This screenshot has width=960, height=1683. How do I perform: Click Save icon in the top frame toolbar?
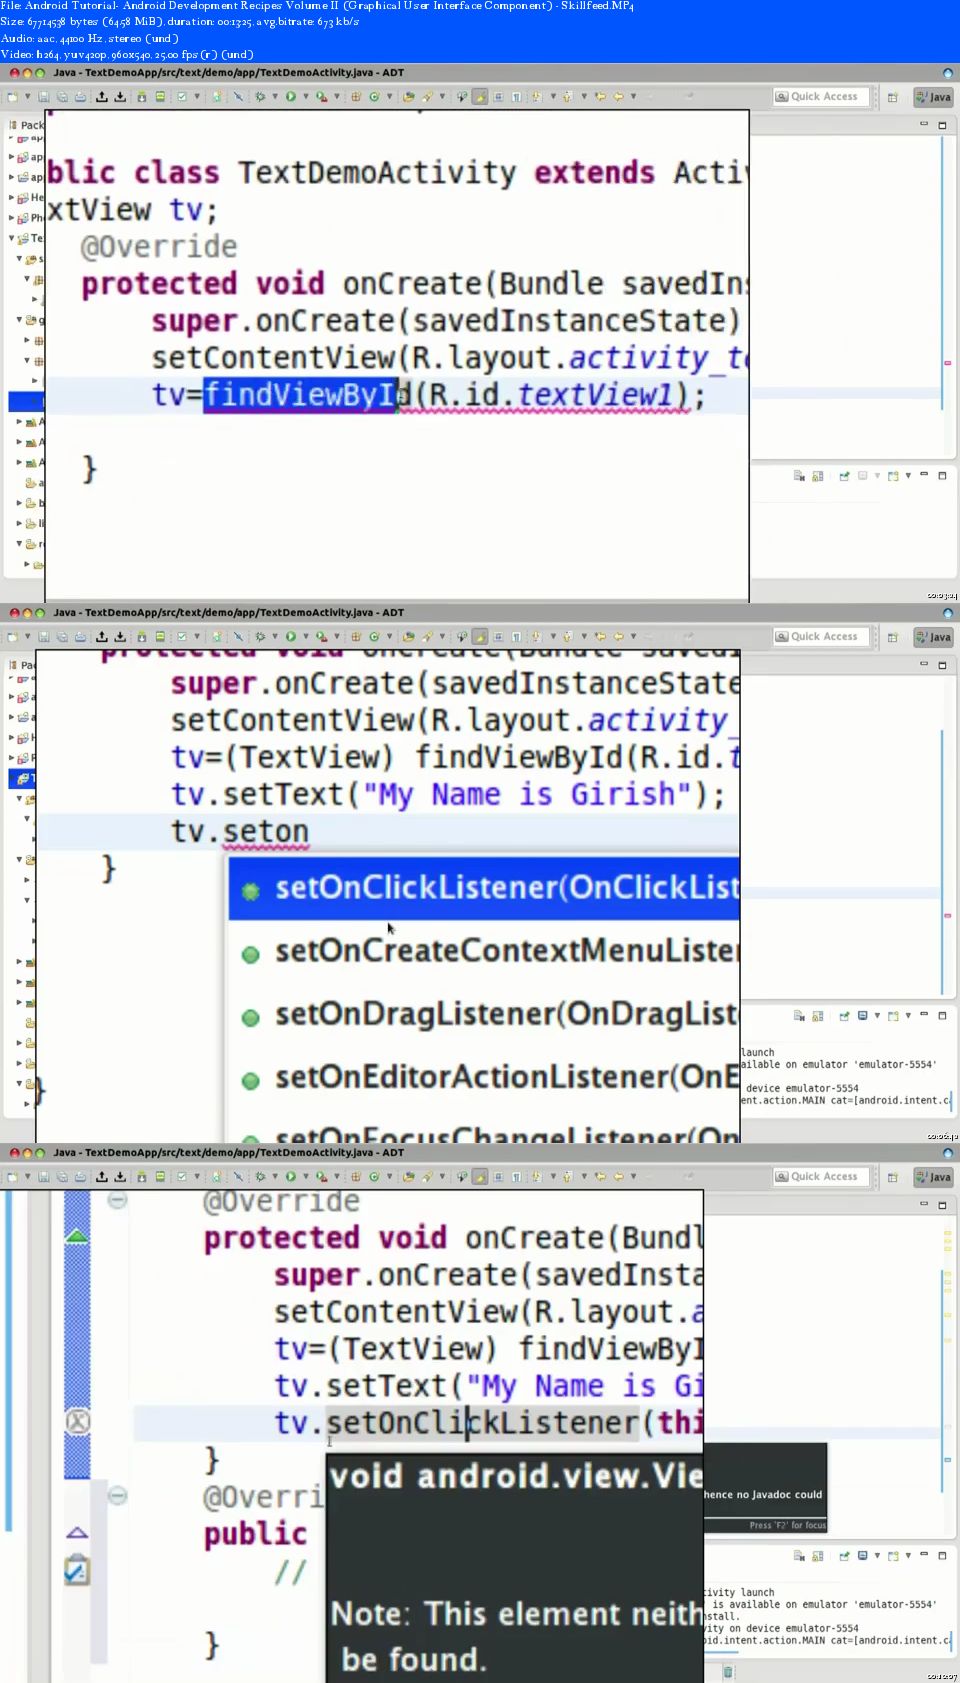[44, 97]
